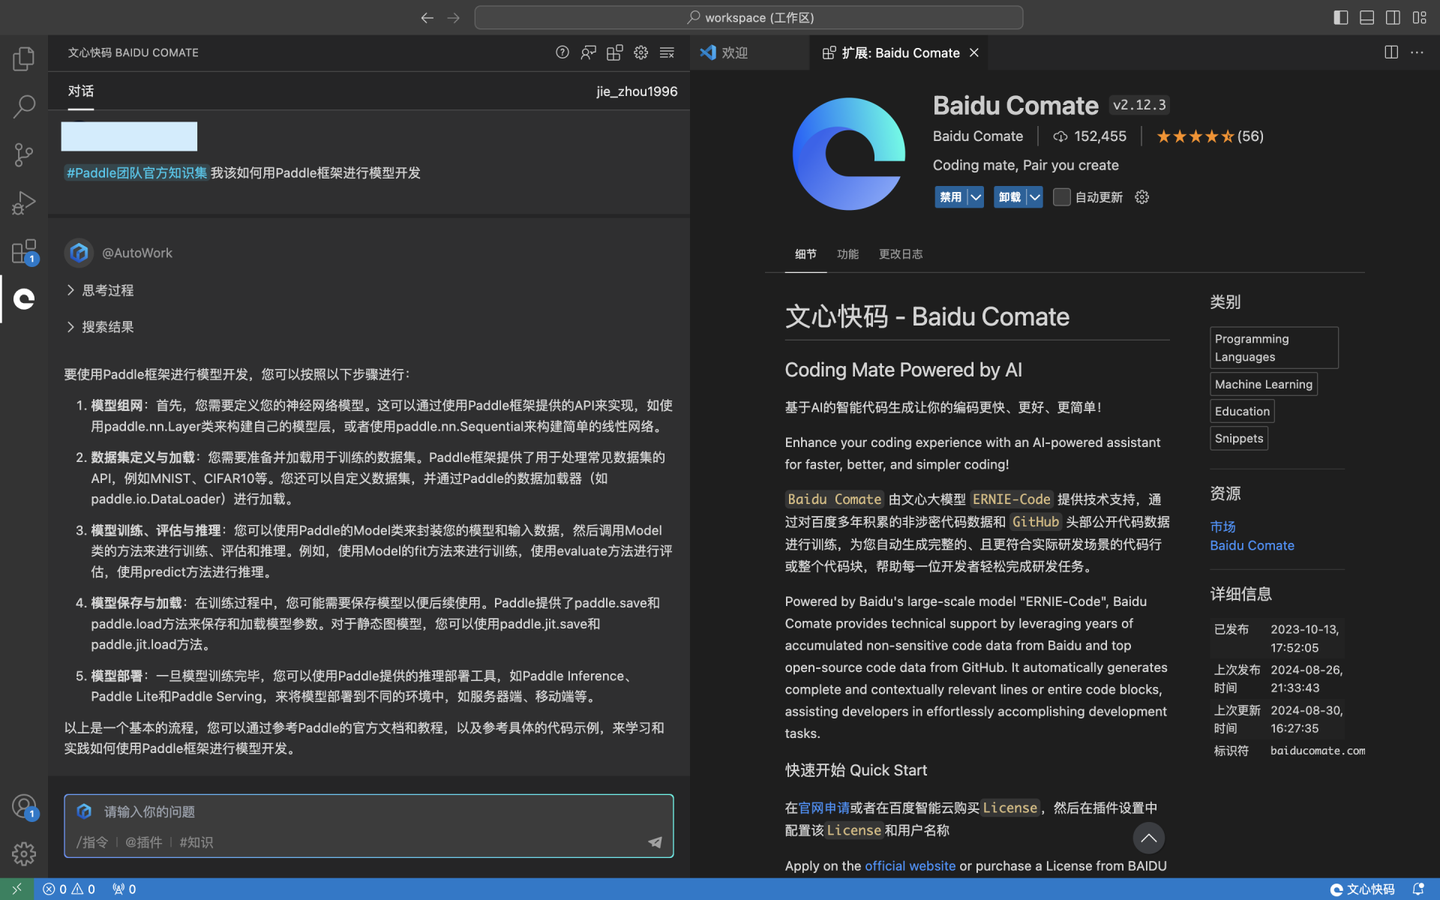Open plugin center icon in Comate panel header
The image size is (1440, 900).
coord(614,52)
